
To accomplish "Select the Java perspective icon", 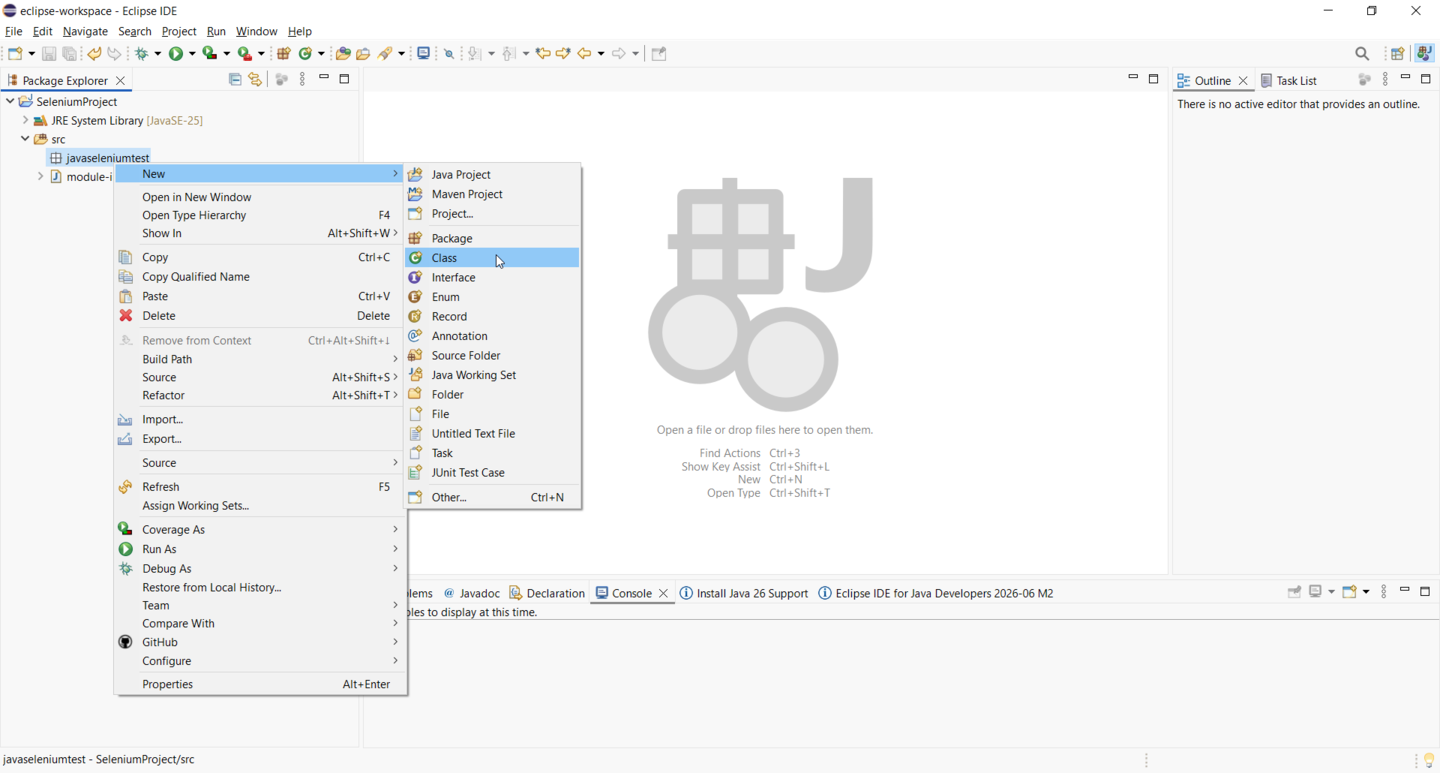I will pos(1424,54).
